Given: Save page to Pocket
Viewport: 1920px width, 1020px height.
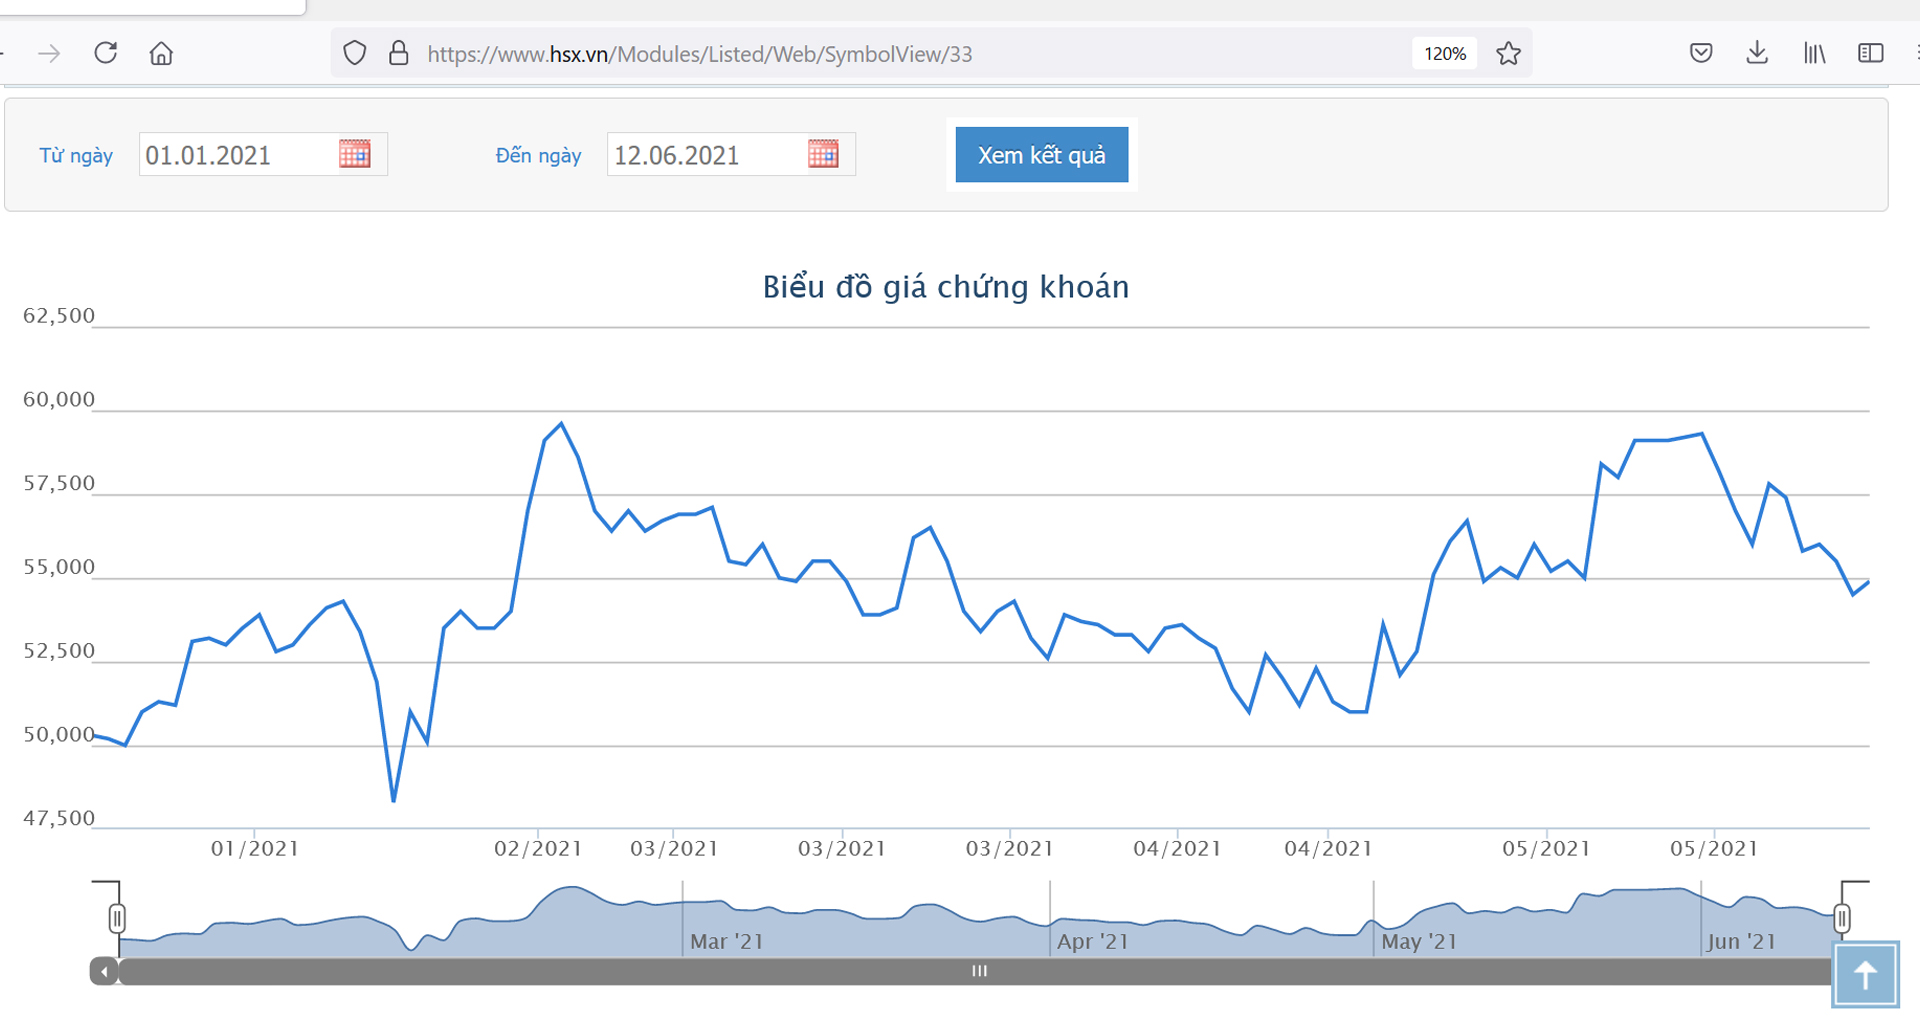Looking at the screenshot, I should point(1700,53).
